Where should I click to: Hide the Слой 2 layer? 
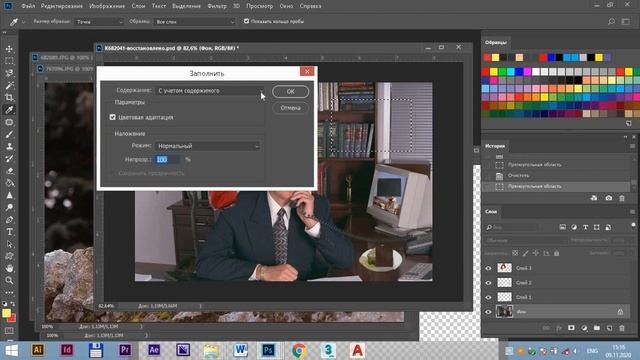pos(489,283)
